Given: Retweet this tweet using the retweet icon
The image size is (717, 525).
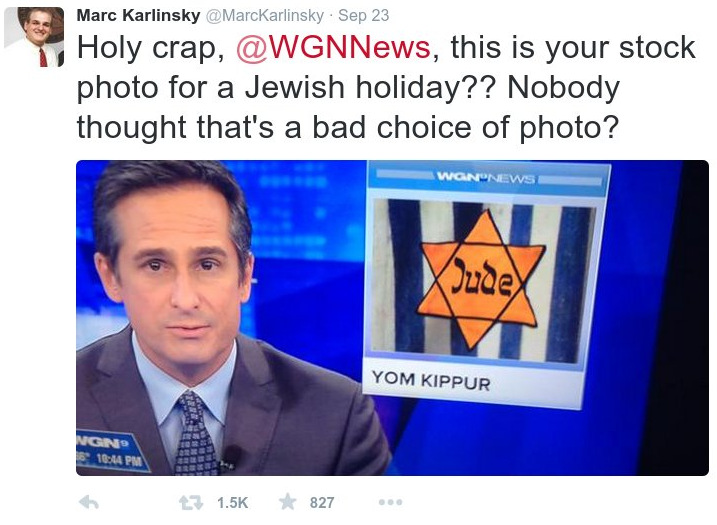Looking at the screenshot, I should [191, 503].
